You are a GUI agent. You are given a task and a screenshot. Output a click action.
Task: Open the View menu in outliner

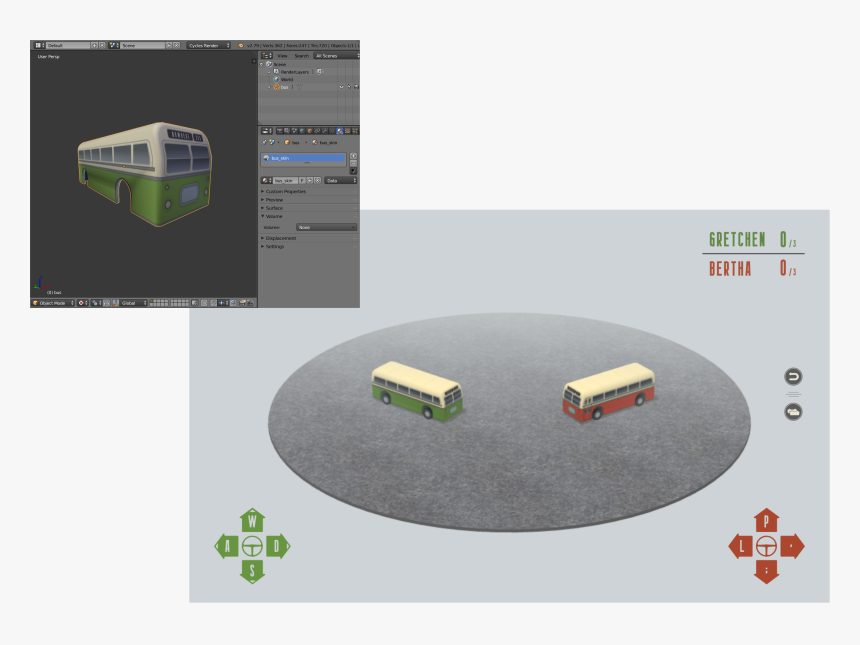[282, 56]
